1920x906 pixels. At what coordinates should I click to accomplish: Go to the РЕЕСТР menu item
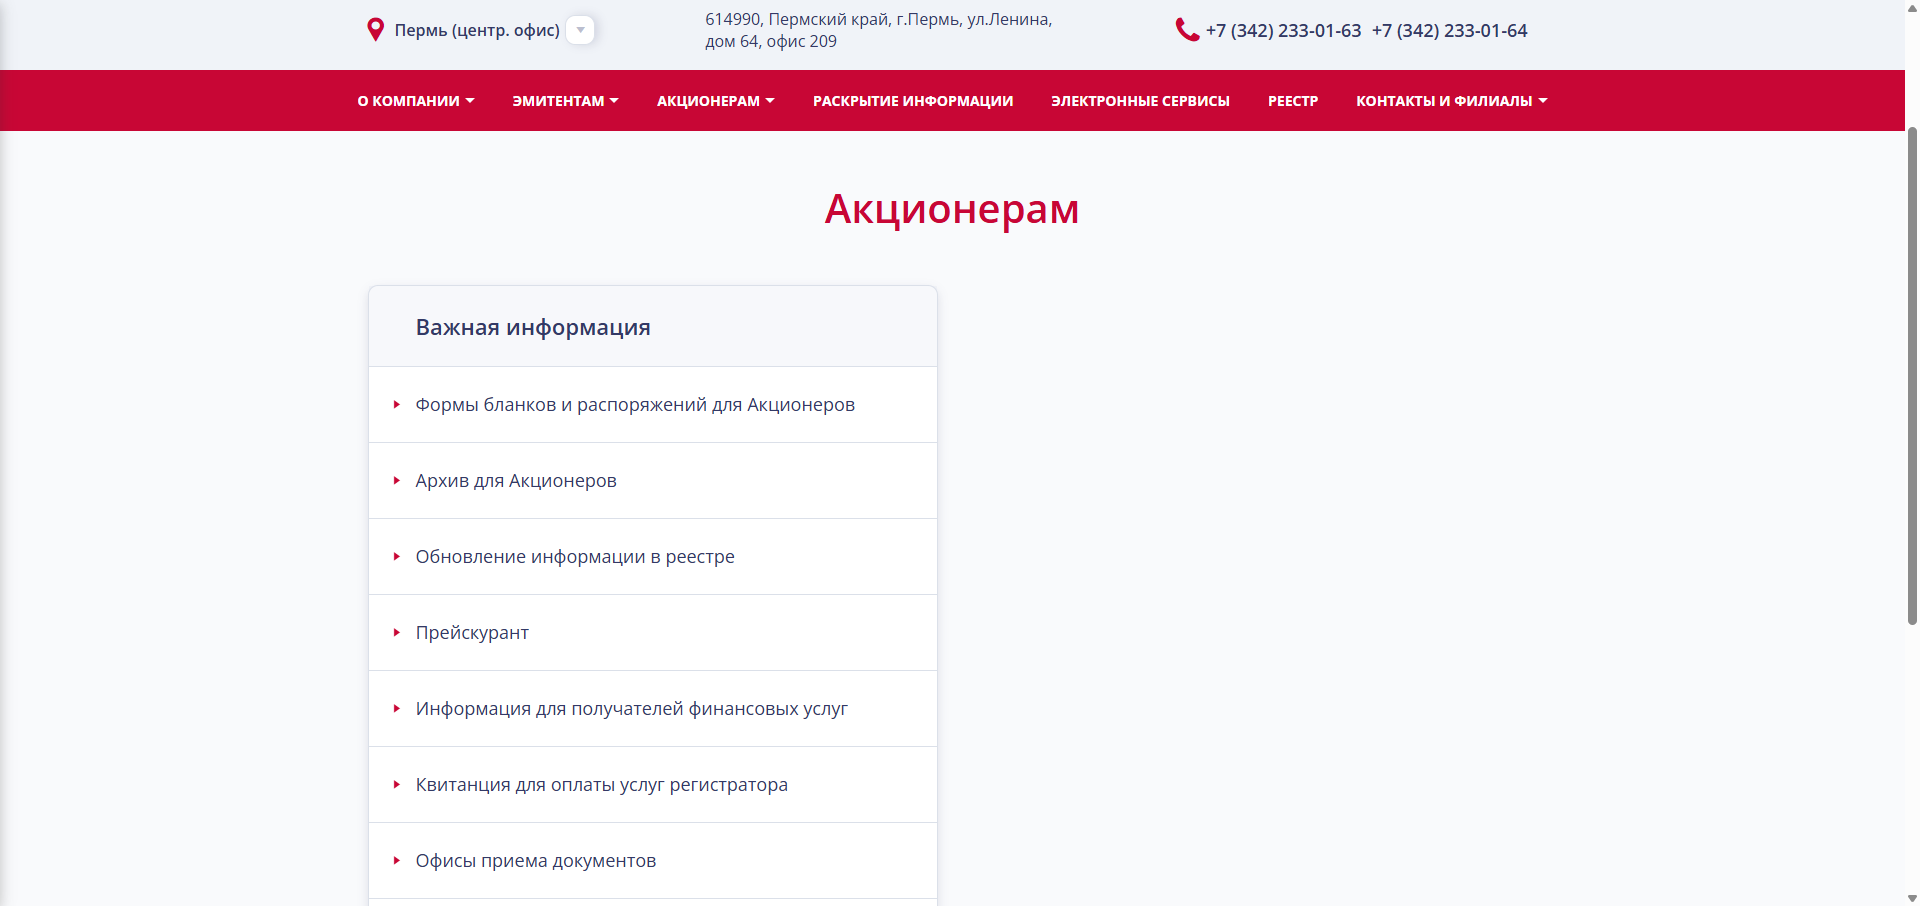[x=1293, y=101]
